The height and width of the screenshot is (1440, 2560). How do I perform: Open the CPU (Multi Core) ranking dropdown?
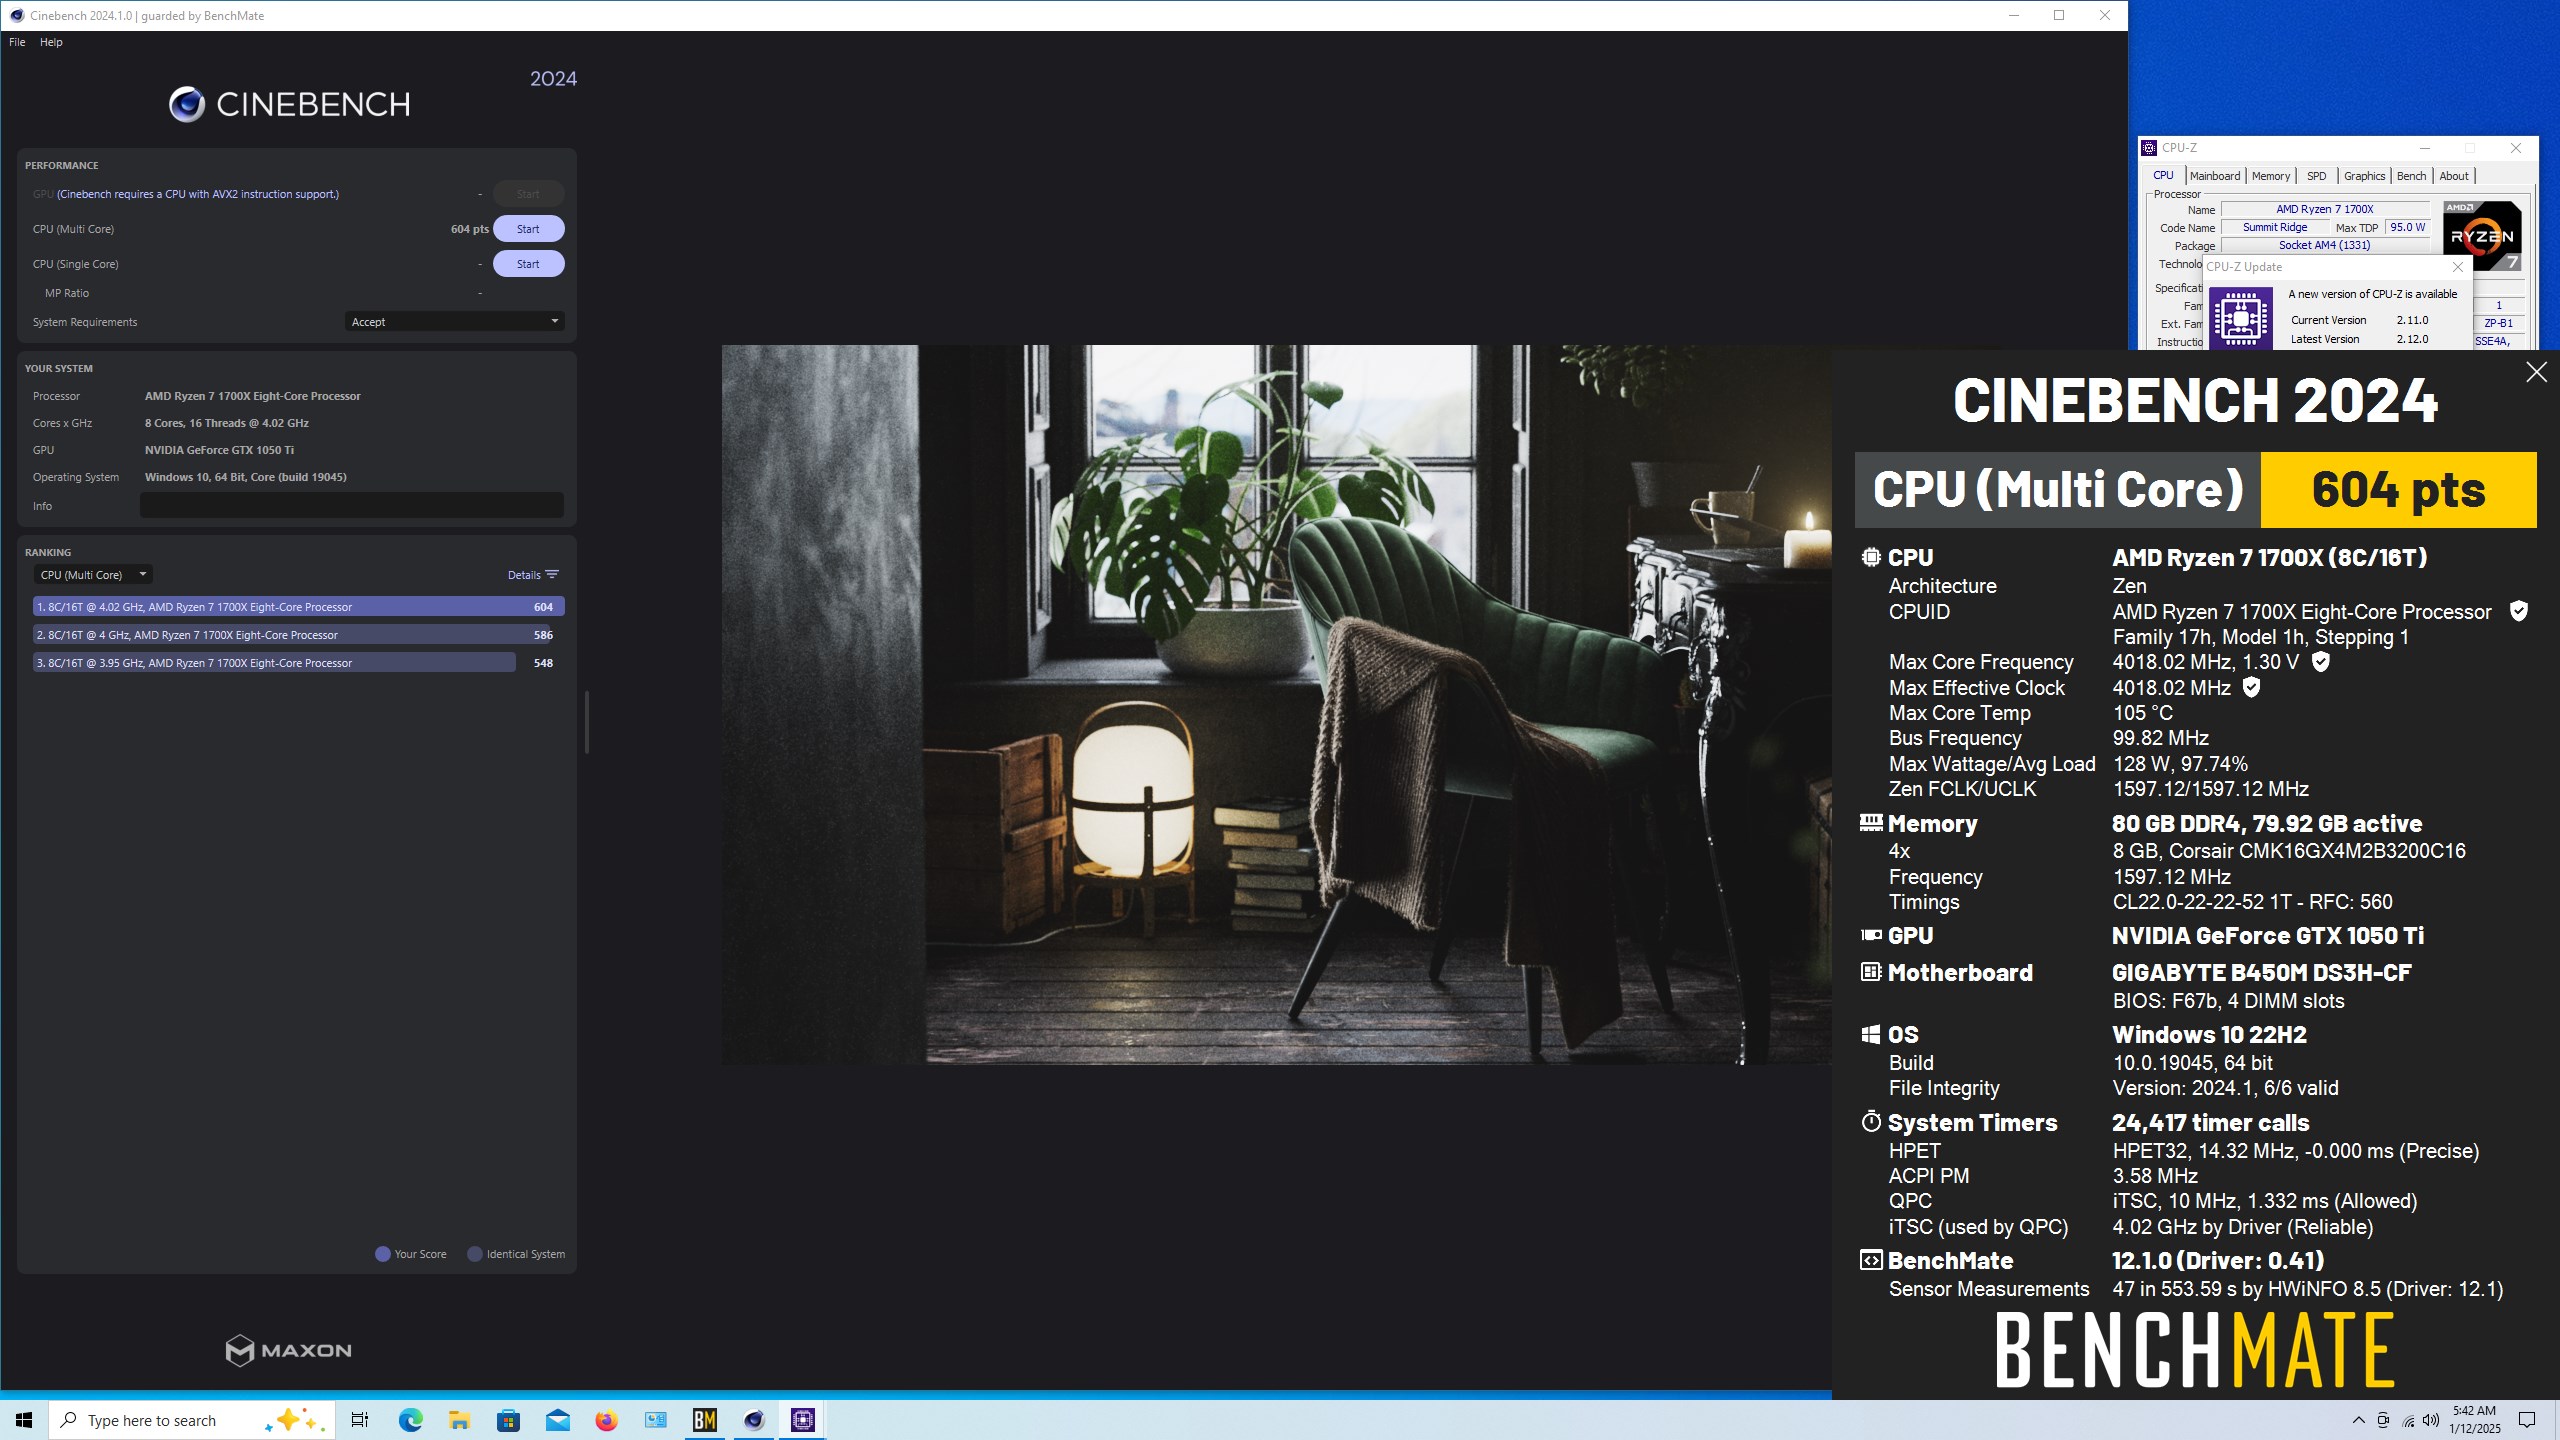click(x=93, y=575)
